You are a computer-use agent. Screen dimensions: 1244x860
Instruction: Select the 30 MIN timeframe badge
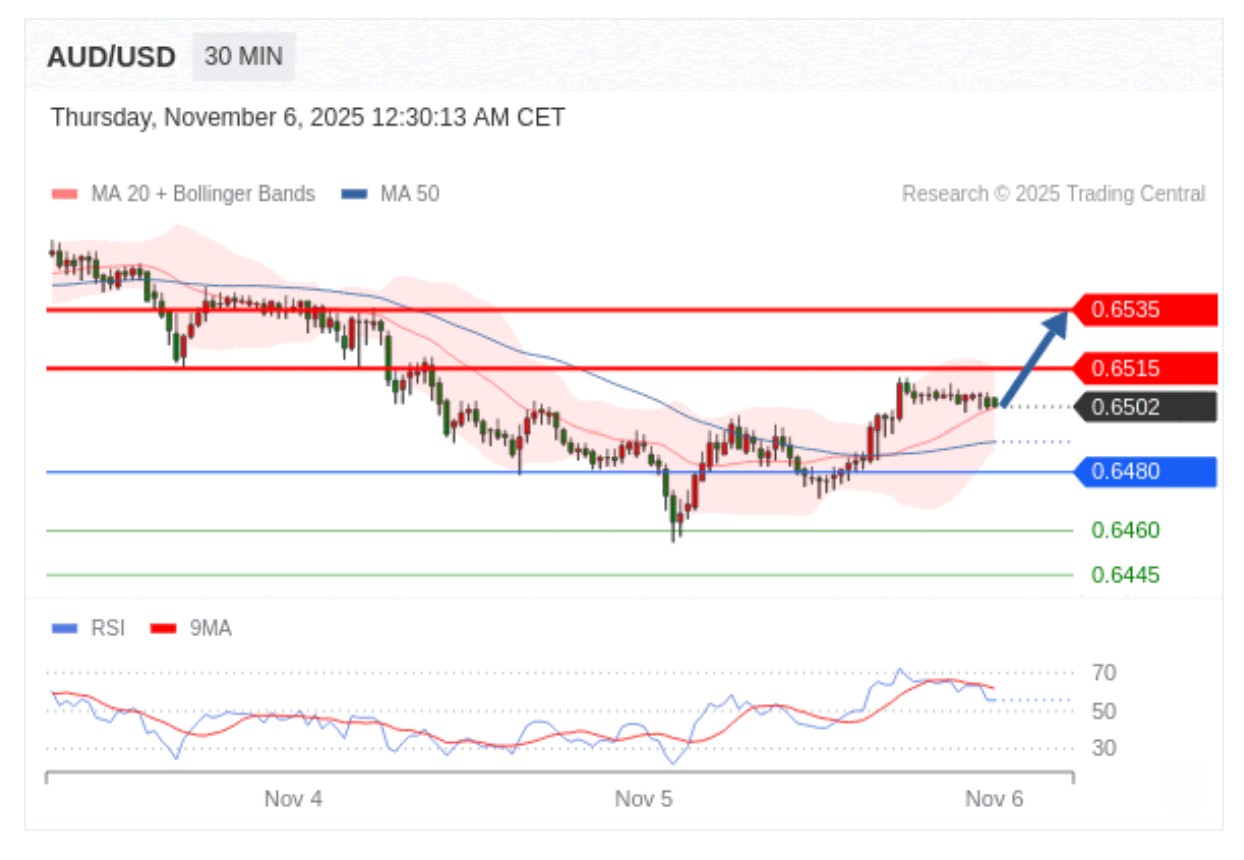(243, 56)
